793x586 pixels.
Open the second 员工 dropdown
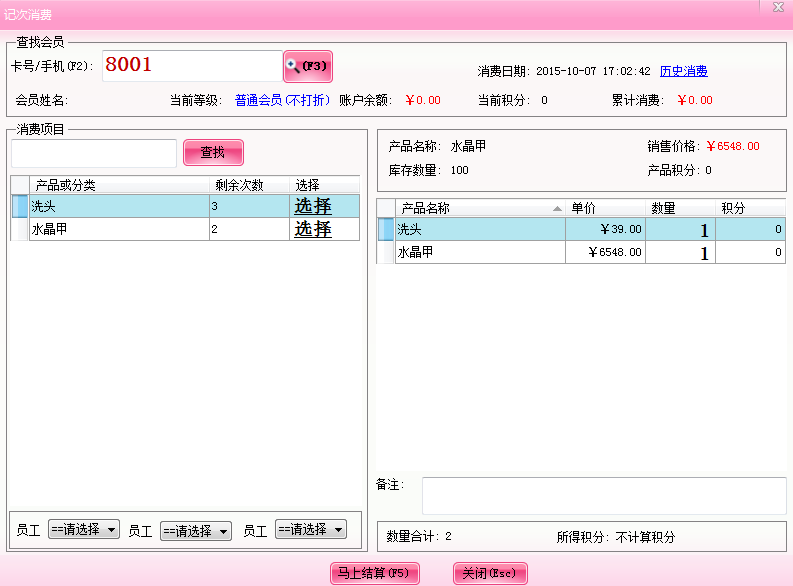click(x=196, y=531)
